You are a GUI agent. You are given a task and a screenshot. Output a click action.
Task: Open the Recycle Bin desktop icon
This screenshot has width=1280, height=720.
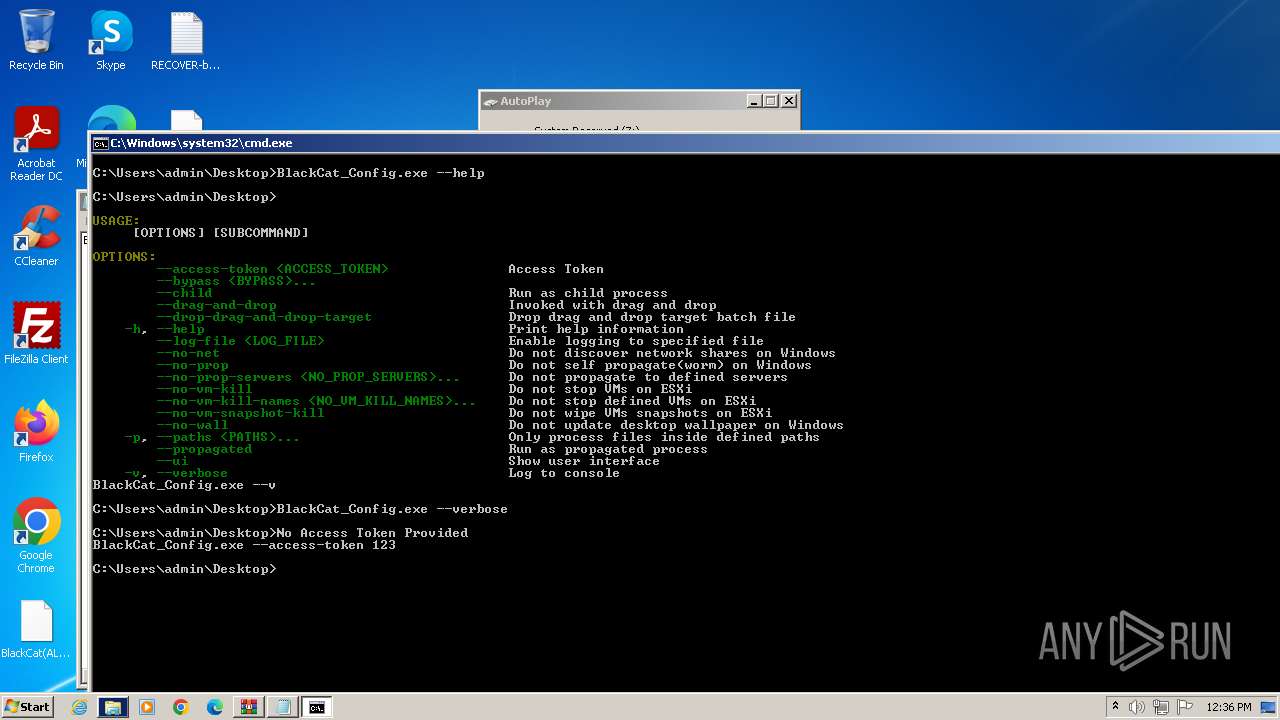(x=36, y=41)
